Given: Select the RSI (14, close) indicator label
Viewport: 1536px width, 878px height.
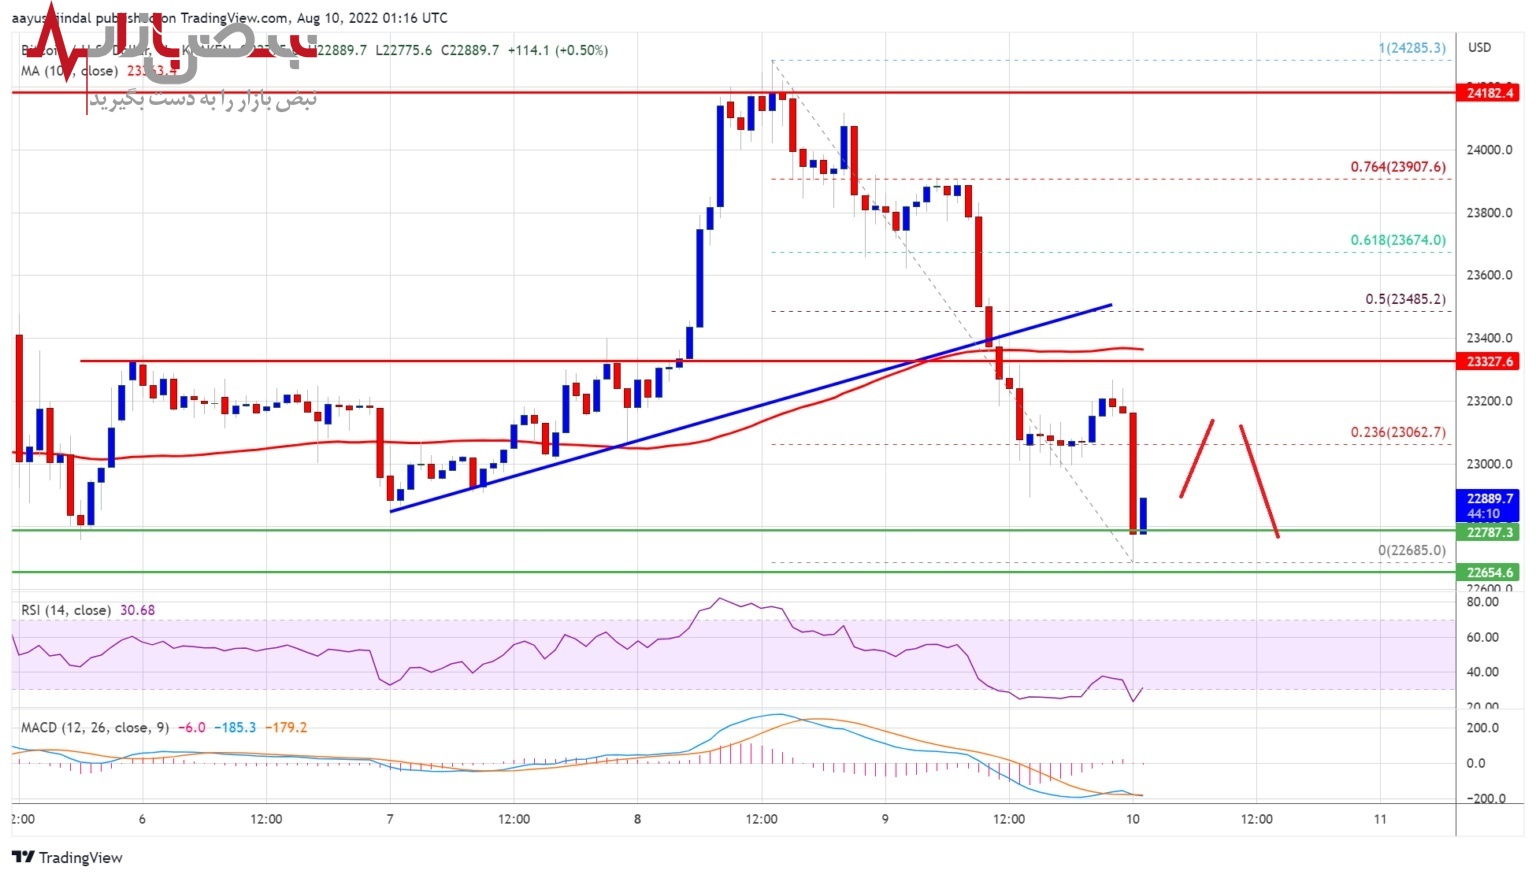Looking at the screenshot, I should click(66, 610).
